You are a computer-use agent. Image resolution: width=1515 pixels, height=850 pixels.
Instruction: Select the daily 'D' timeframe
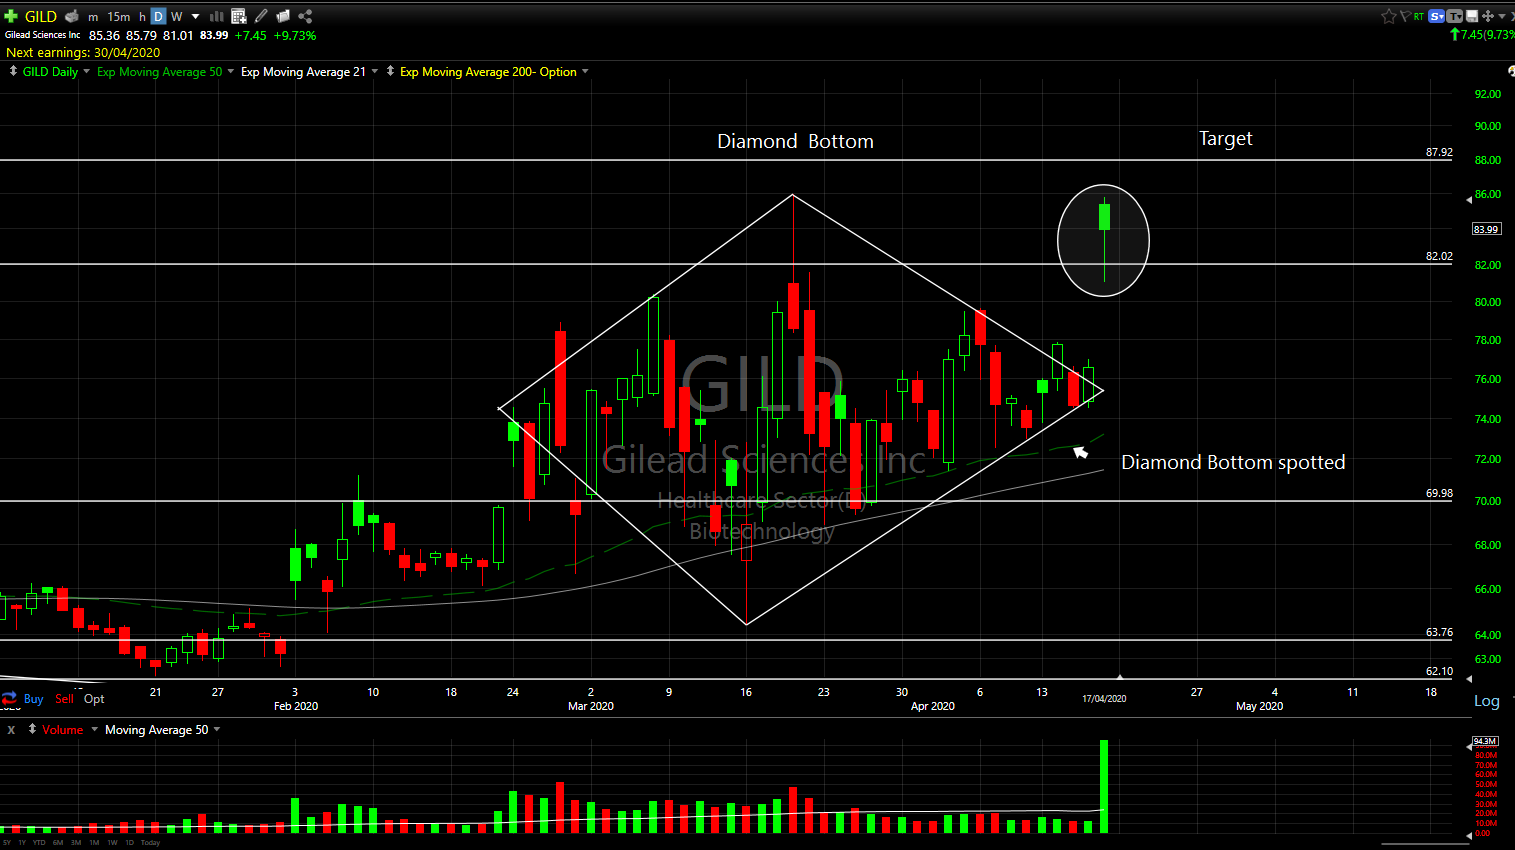coord(158,17)
